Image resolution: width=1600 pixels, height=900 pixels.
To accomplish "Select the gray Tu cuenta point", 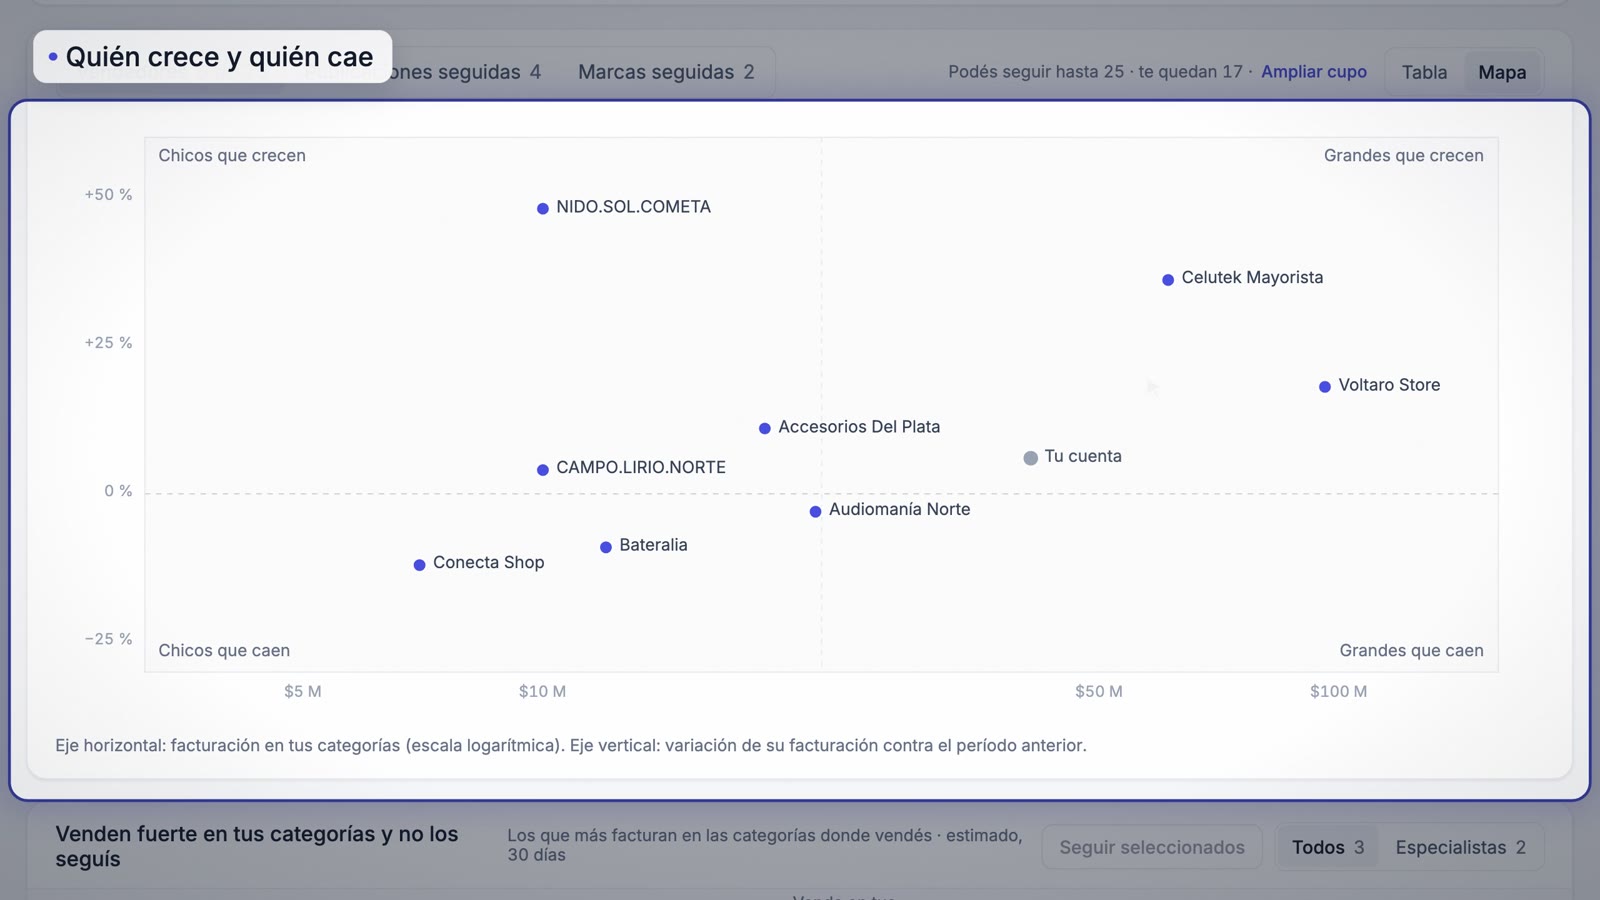I will click(x=1031, y=458).
